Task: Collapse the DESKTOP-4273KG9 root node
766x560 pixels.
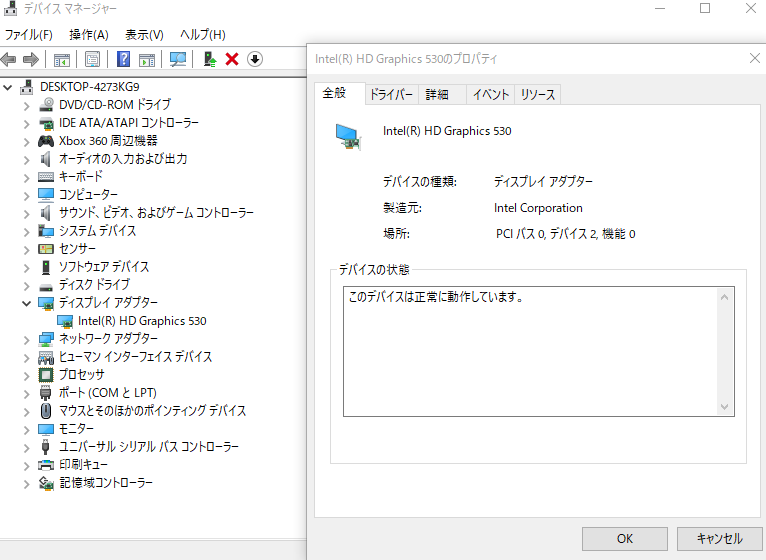Action: coord(7,87)
